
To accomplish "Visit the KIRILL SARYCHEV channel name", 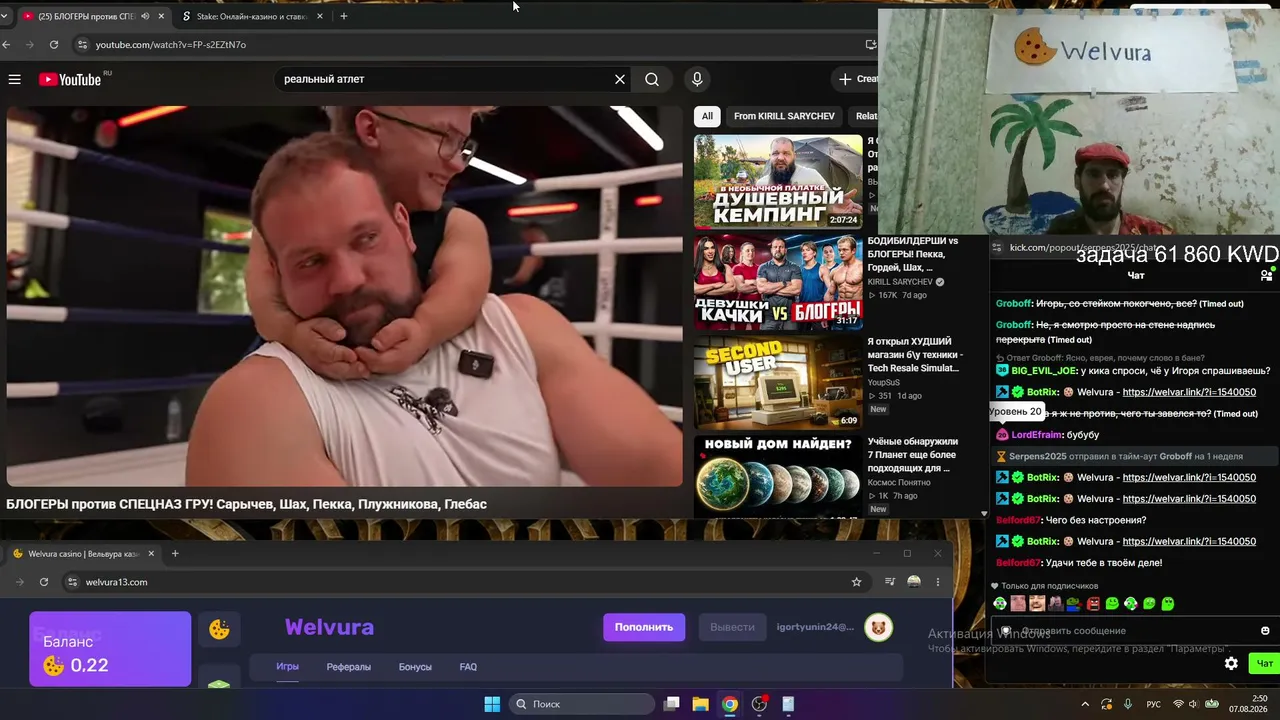I will tap(900, 282).
